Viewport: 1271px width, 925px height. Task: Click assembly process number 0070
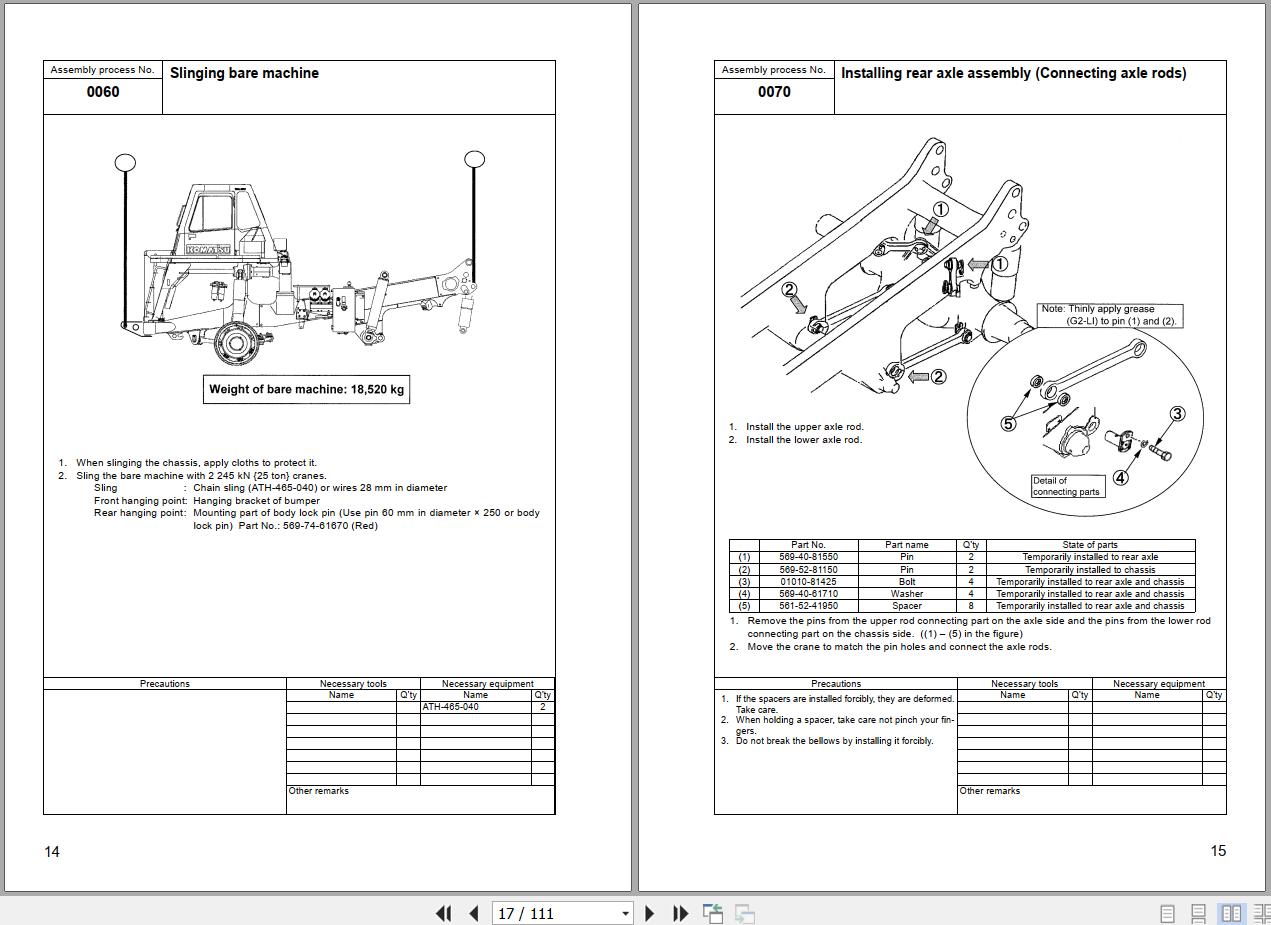774,92
